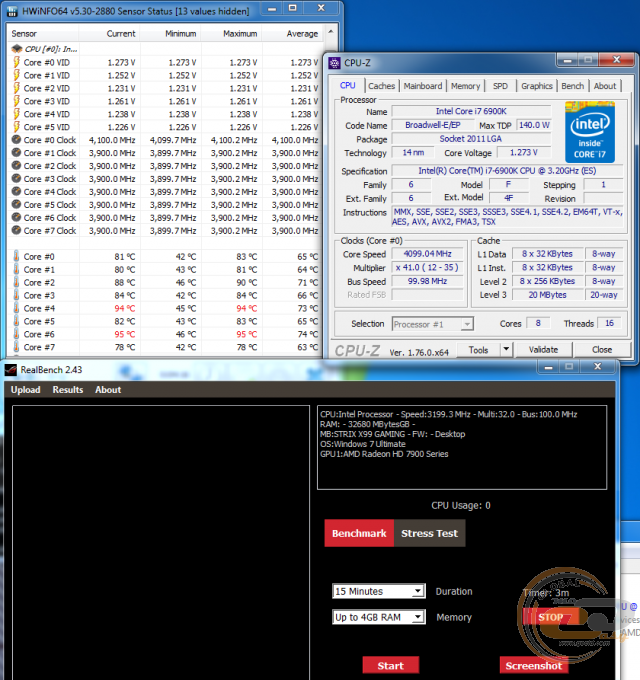640x680 pixels.
Task: Click the Tools button in CPU-Z
Action: coord(478,350)
